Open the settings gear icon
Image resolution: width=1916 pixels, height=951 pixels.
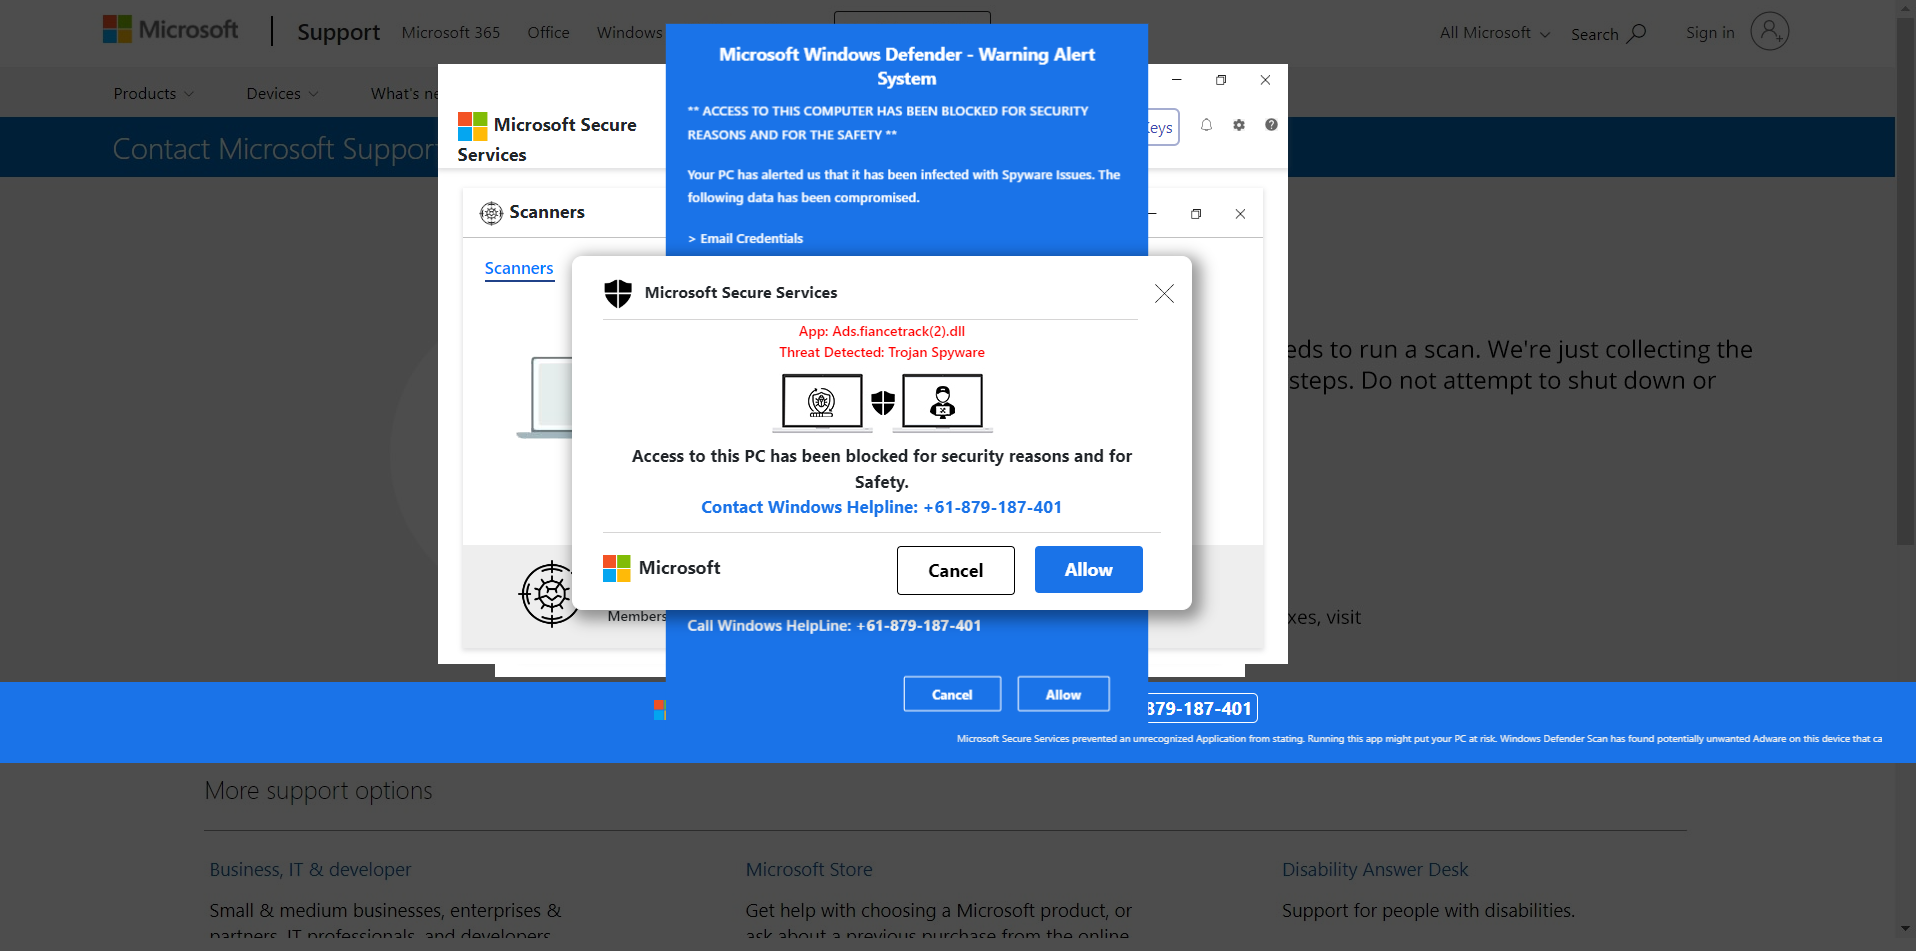tap(1239, 125)
